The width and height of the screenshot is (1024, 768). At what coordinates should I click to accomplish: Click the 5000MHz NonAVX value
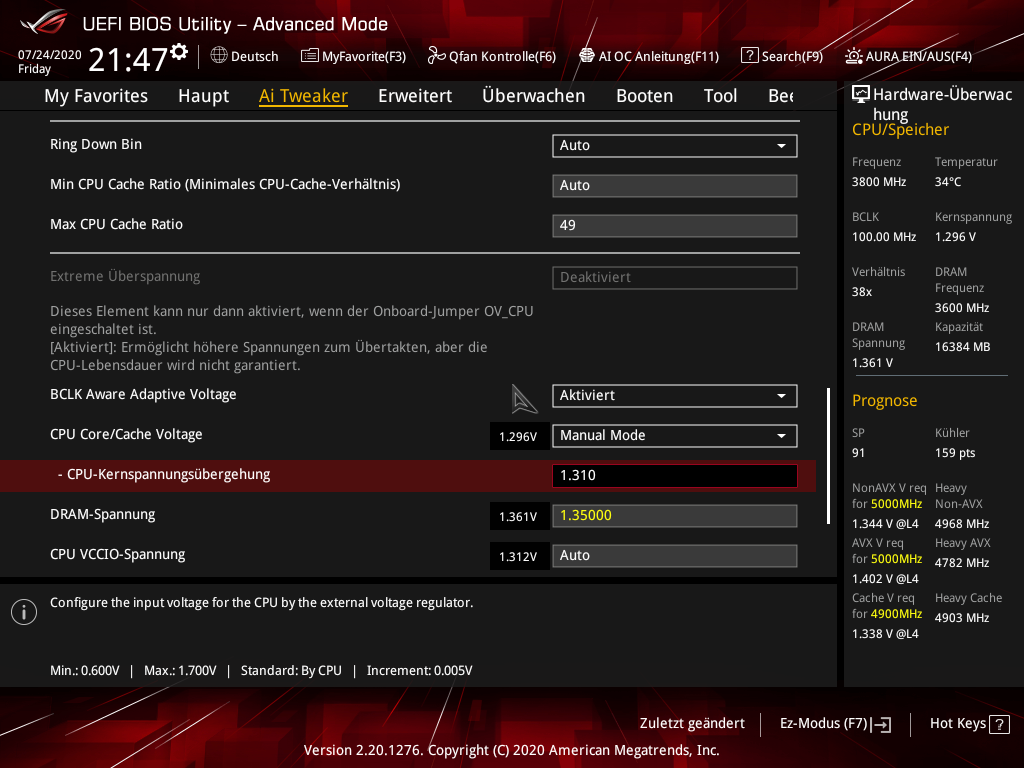click(x=896, y=504)
